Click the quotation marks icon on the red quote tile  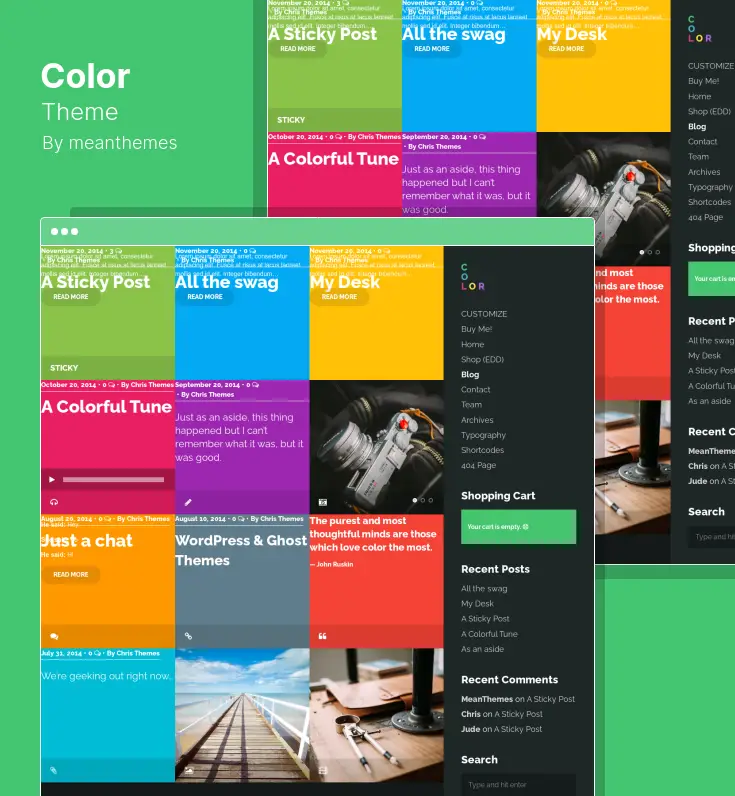(x=322, y=636)
